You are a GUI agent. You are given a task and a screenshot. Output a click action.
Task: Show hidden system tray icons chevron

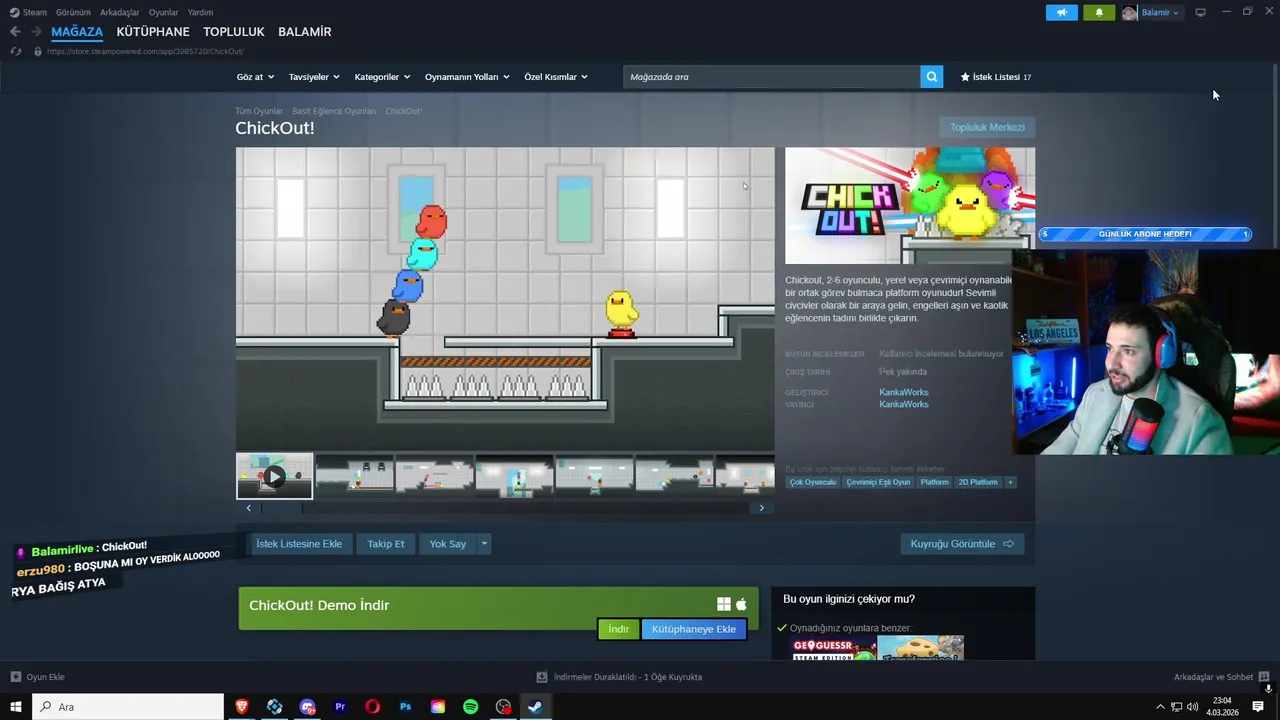click(x=1160, y=707)
